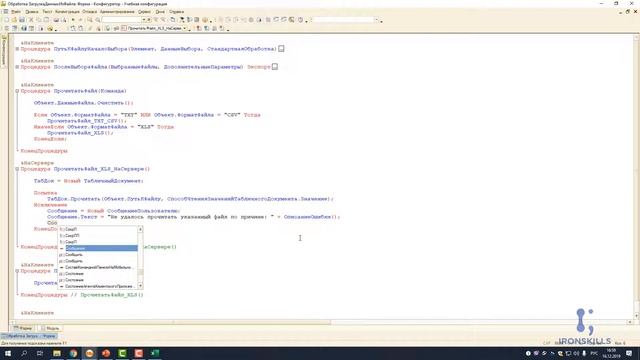Screen dimensions: 640x360
Task: Click the Cut scissors toolbar icon
Action: (x=31, y=20)
